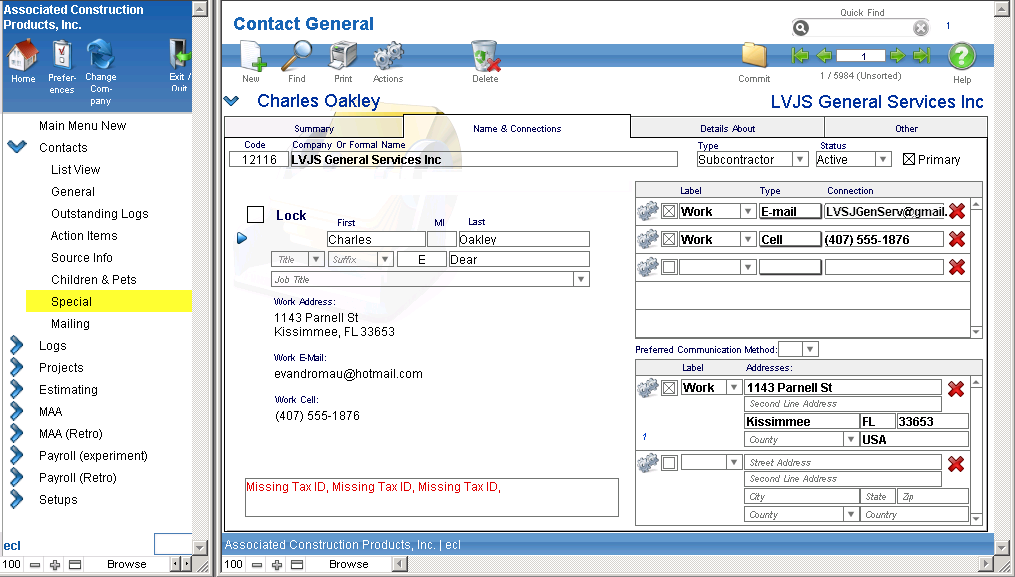Viewport: 1015px width, 577px height.
Task: Switch to the Summary tab
Action: [x=314, y=128]
